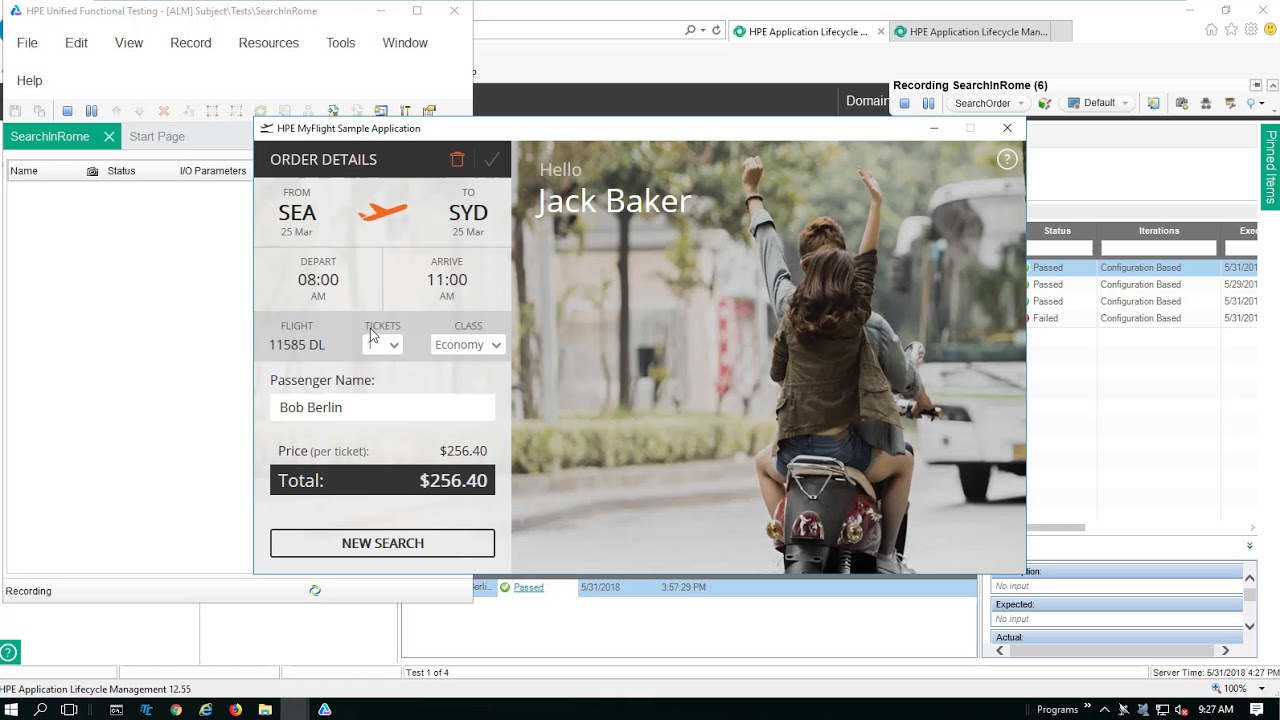
Task: Open the browser zoom 100% dropdown
Action: pyautogui.click(x=1262, y=689)
